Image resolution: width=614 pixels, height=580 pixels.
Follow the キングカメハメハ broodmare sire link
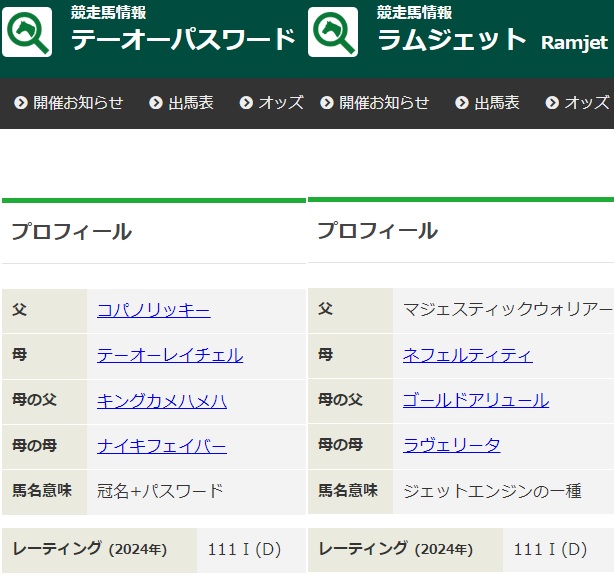pyautogui.click(x=161, y=400)
